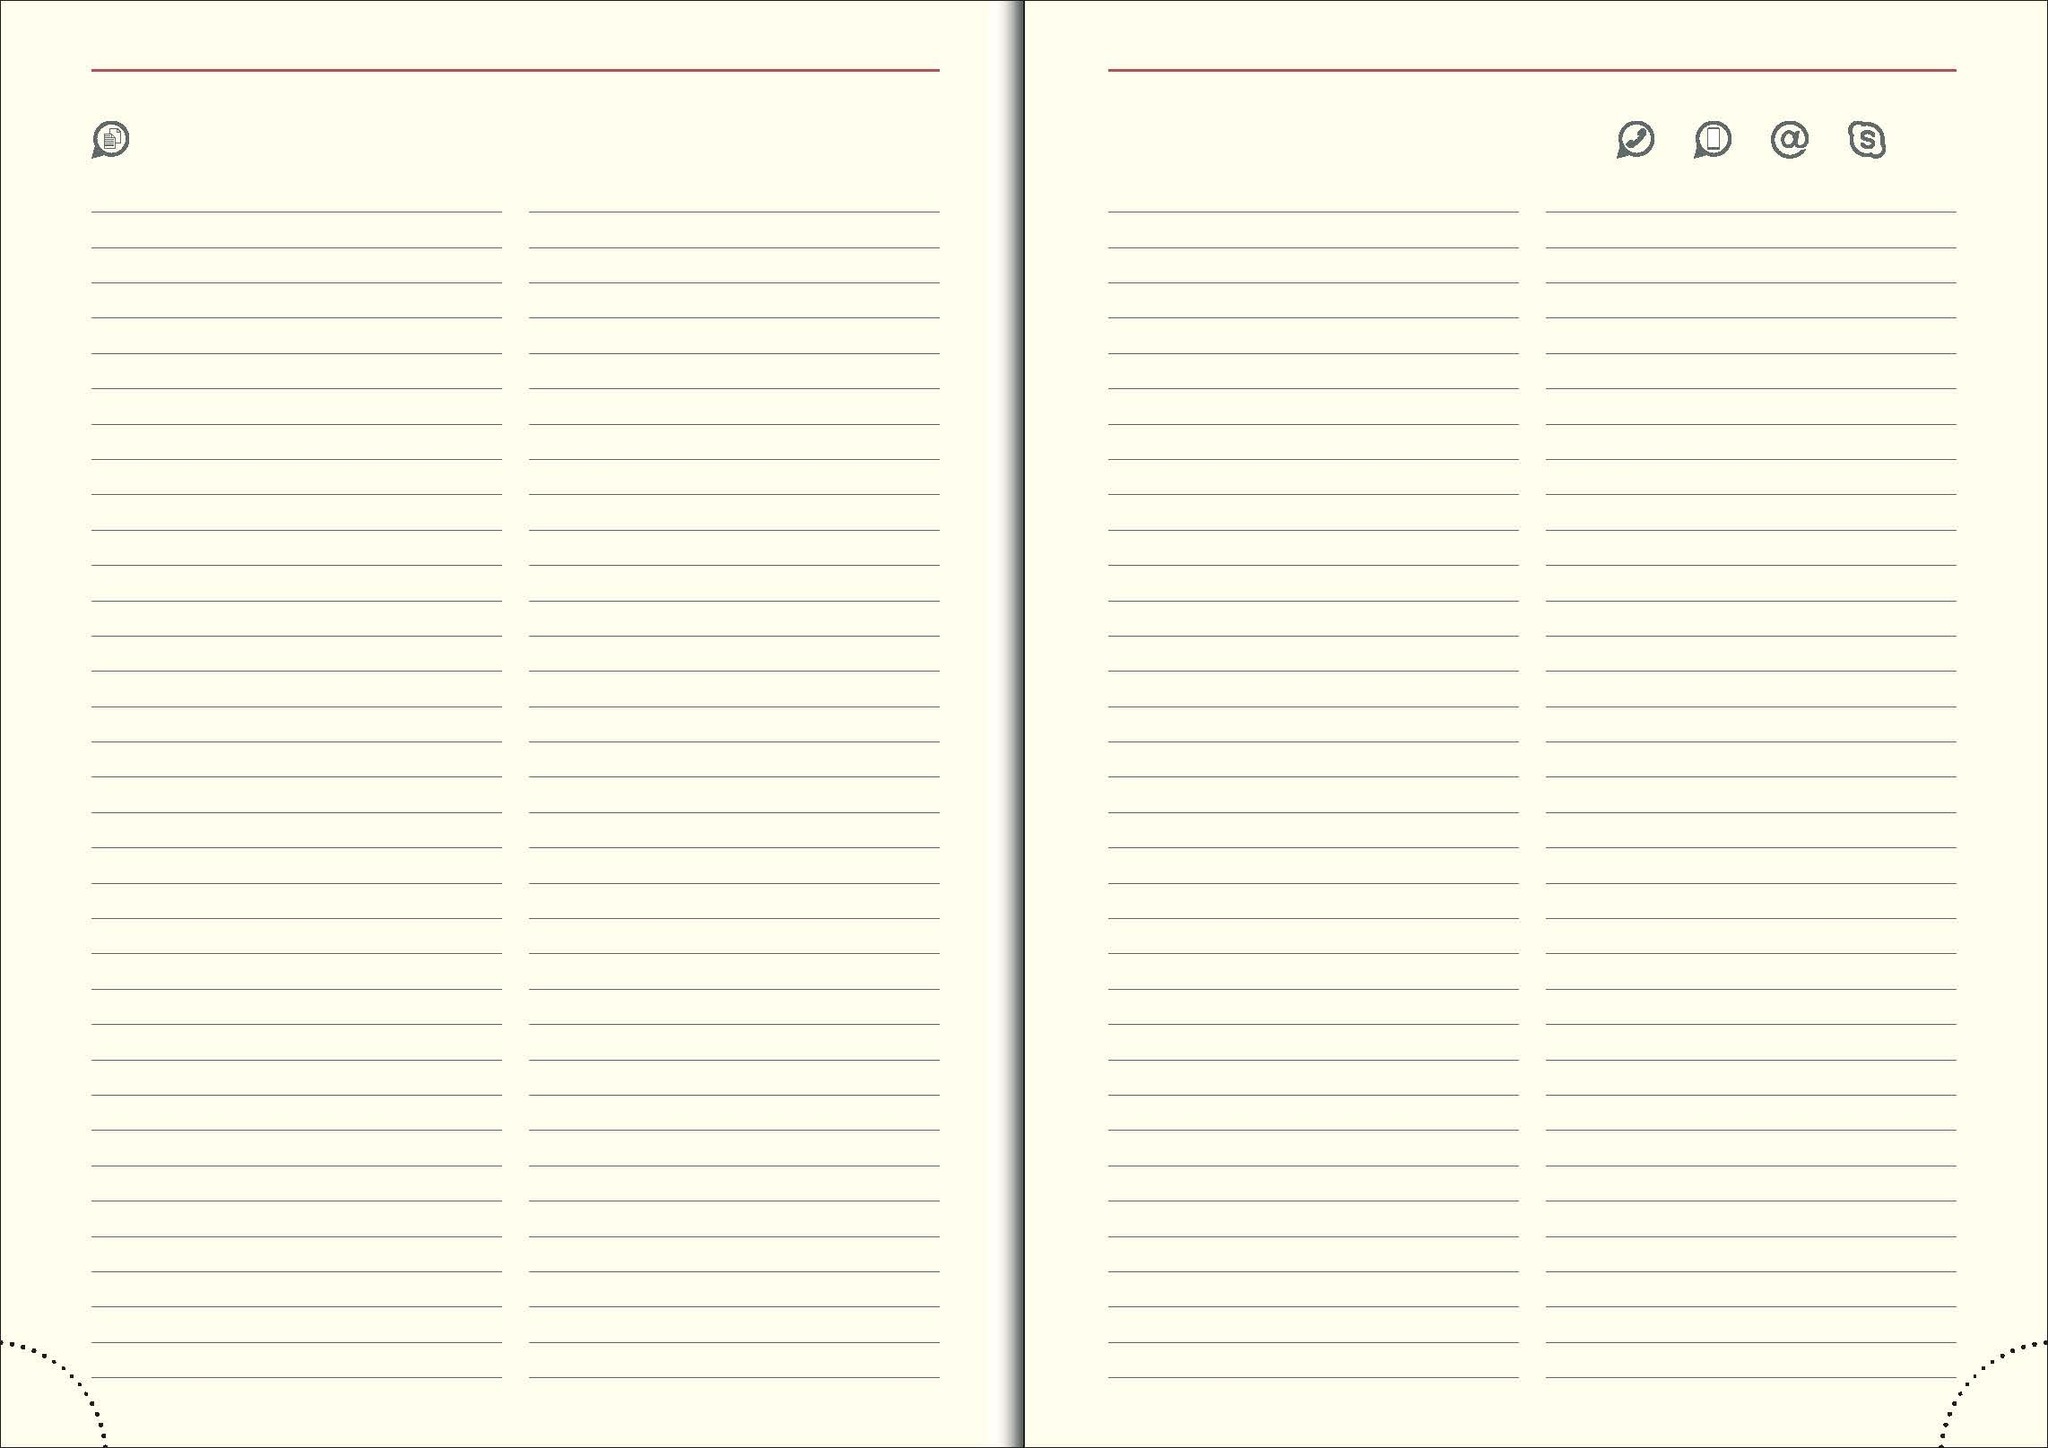Click the top writing line under the Skype icon
The height and width of the screenshot is (1448, 2048).
(1751, 212)
